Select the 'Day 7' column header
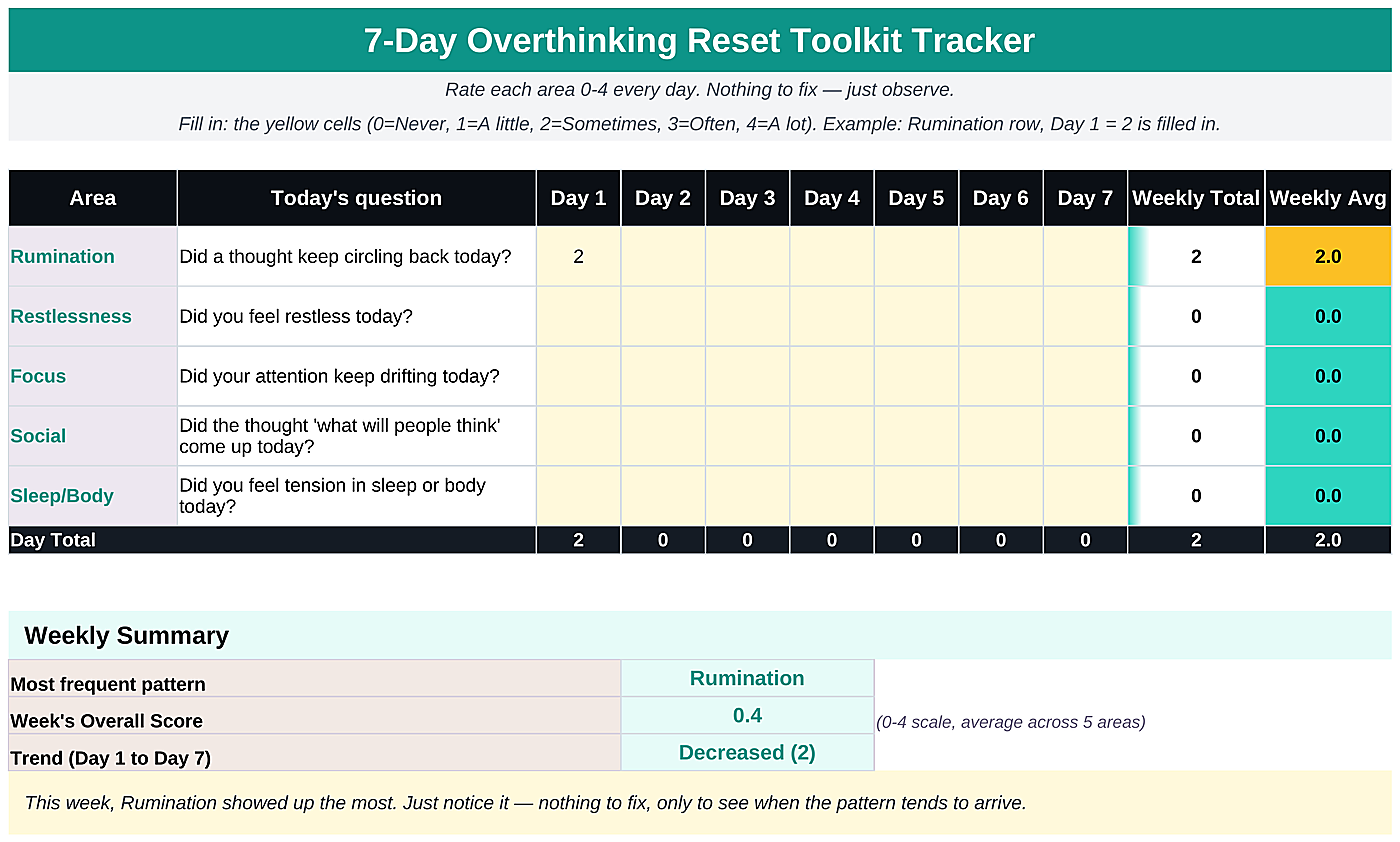The height and width of the screenshot is (842, 1400). [1085, 198]
